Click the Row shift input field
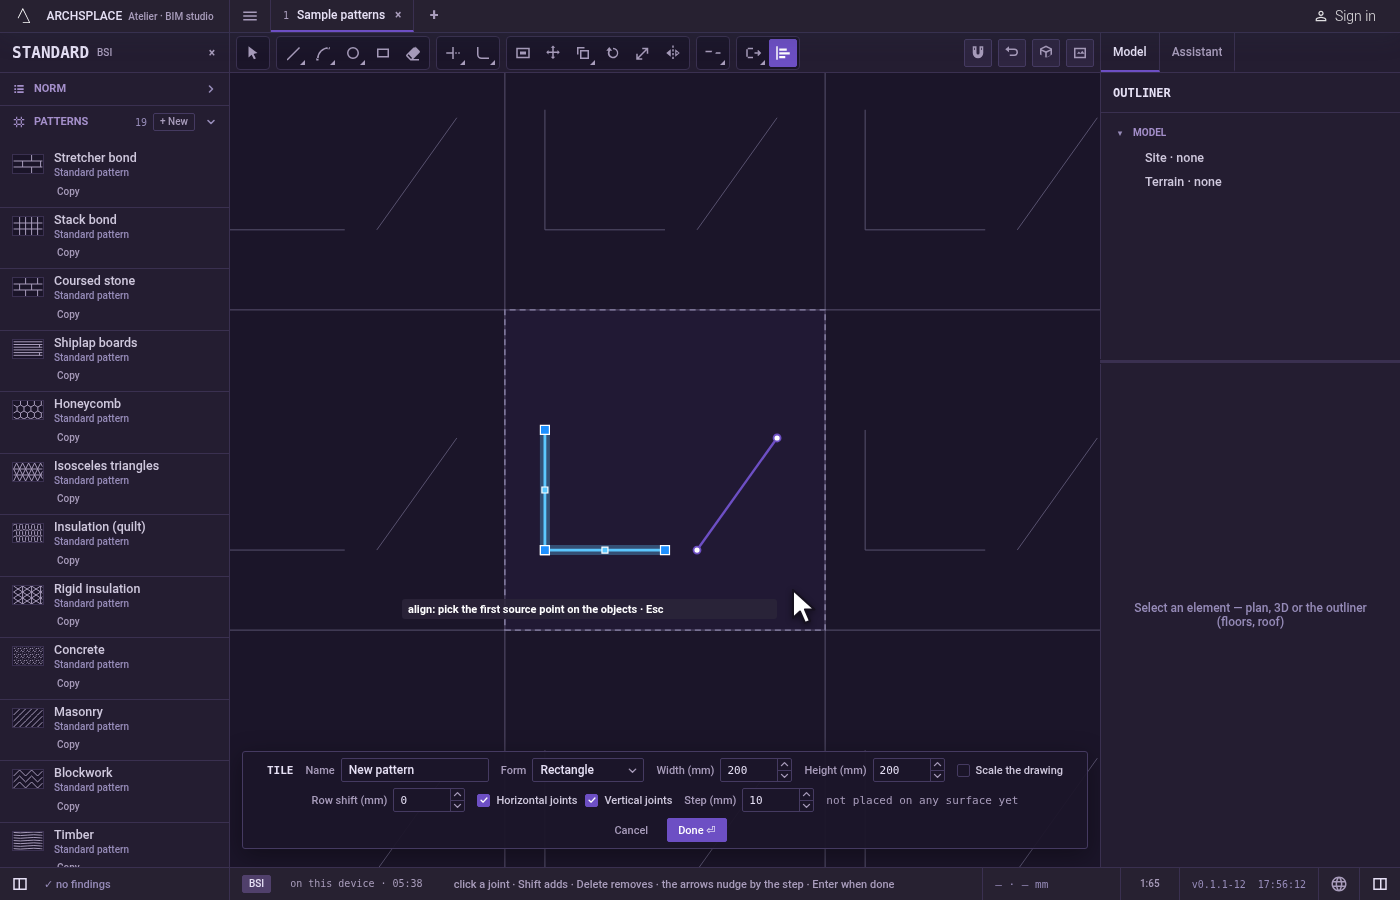 pos(422,800)
